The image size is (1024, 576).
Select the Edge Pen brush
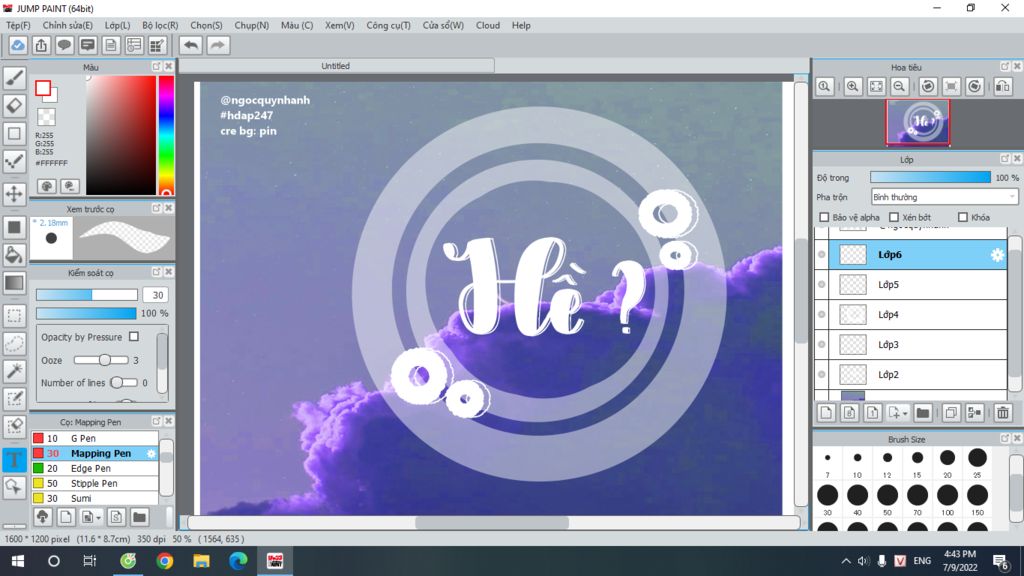(95, 468)
